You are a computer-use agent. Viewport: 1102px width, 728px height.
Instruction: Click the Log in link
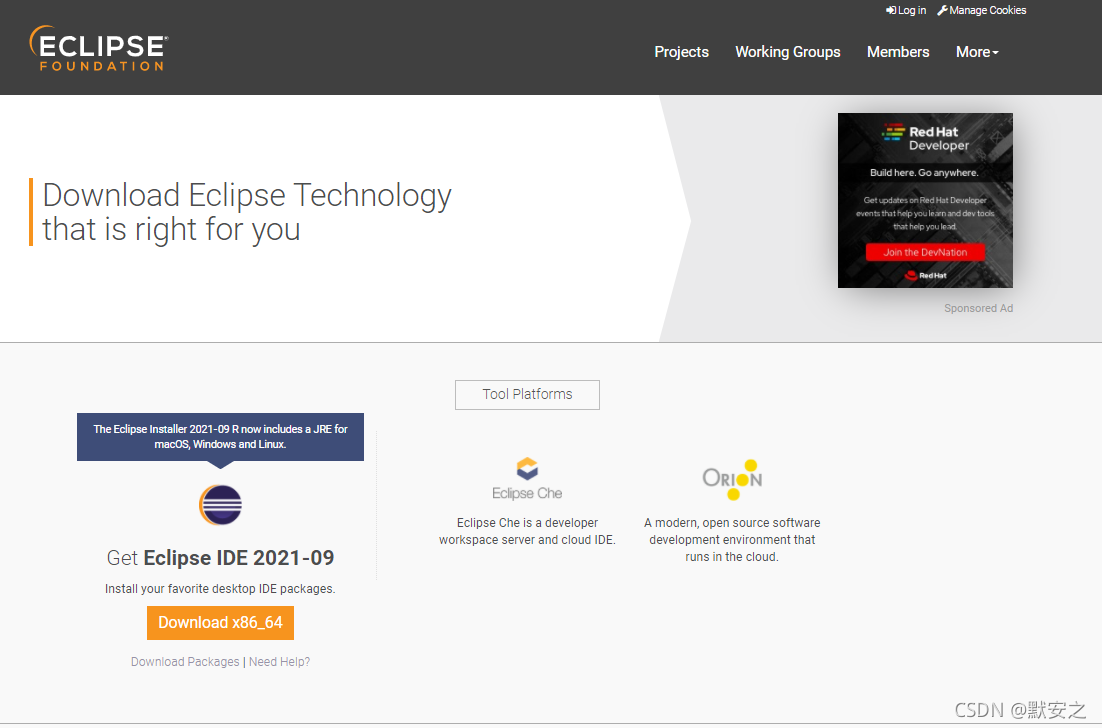[x=906, y=11]
